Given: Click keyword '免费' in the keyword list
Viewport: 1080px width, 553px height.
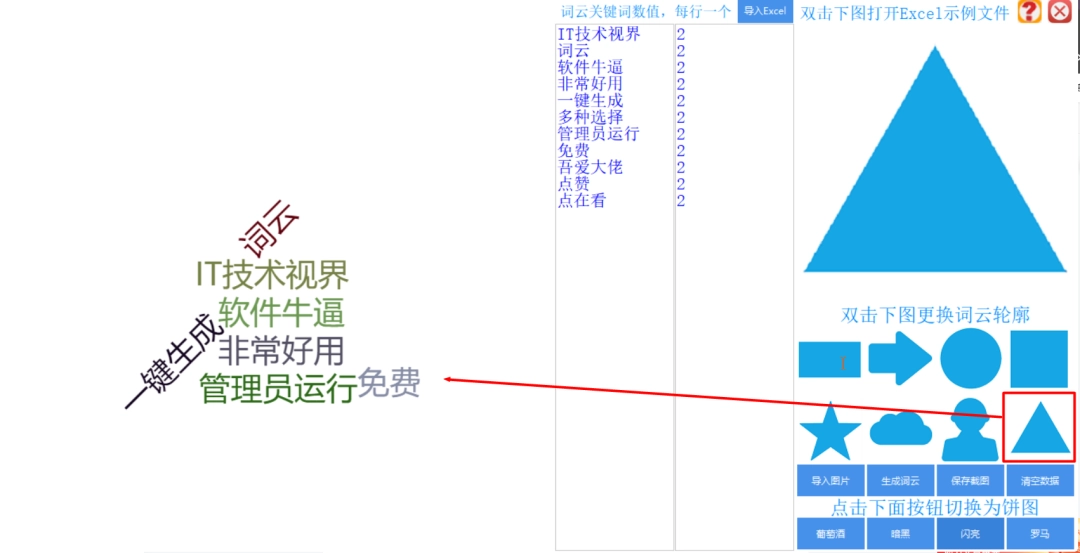Looking at the screenshot, I should tap(573, 151).
